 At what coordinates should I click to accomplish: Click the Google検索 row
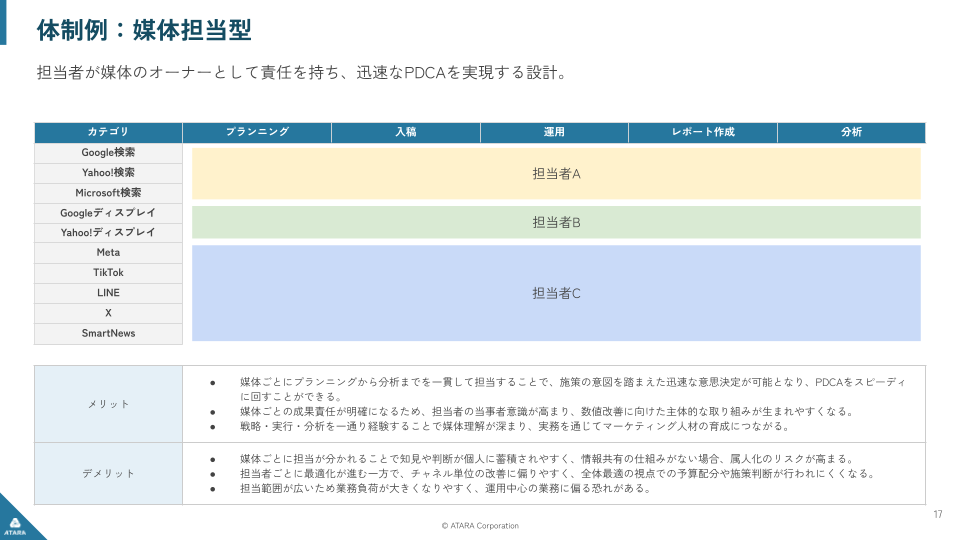(108, 153)
